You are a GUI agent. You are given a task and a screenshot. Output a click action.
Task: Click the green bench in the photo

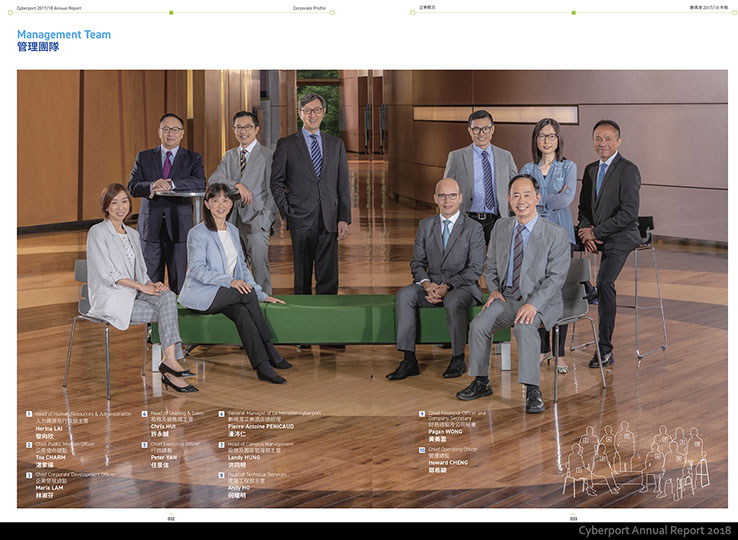tap(330, 320)
